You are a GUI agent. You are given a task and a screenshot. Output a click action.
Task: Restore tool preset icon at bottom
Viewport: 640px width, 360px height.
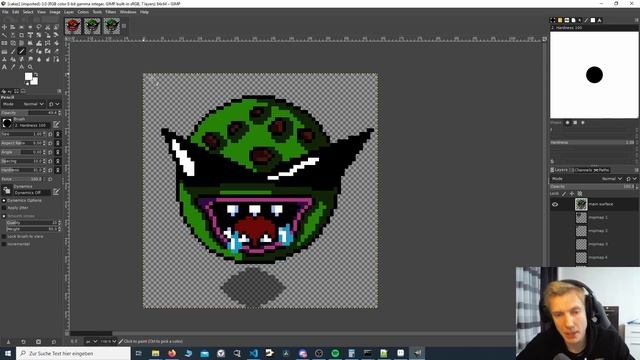23,342
